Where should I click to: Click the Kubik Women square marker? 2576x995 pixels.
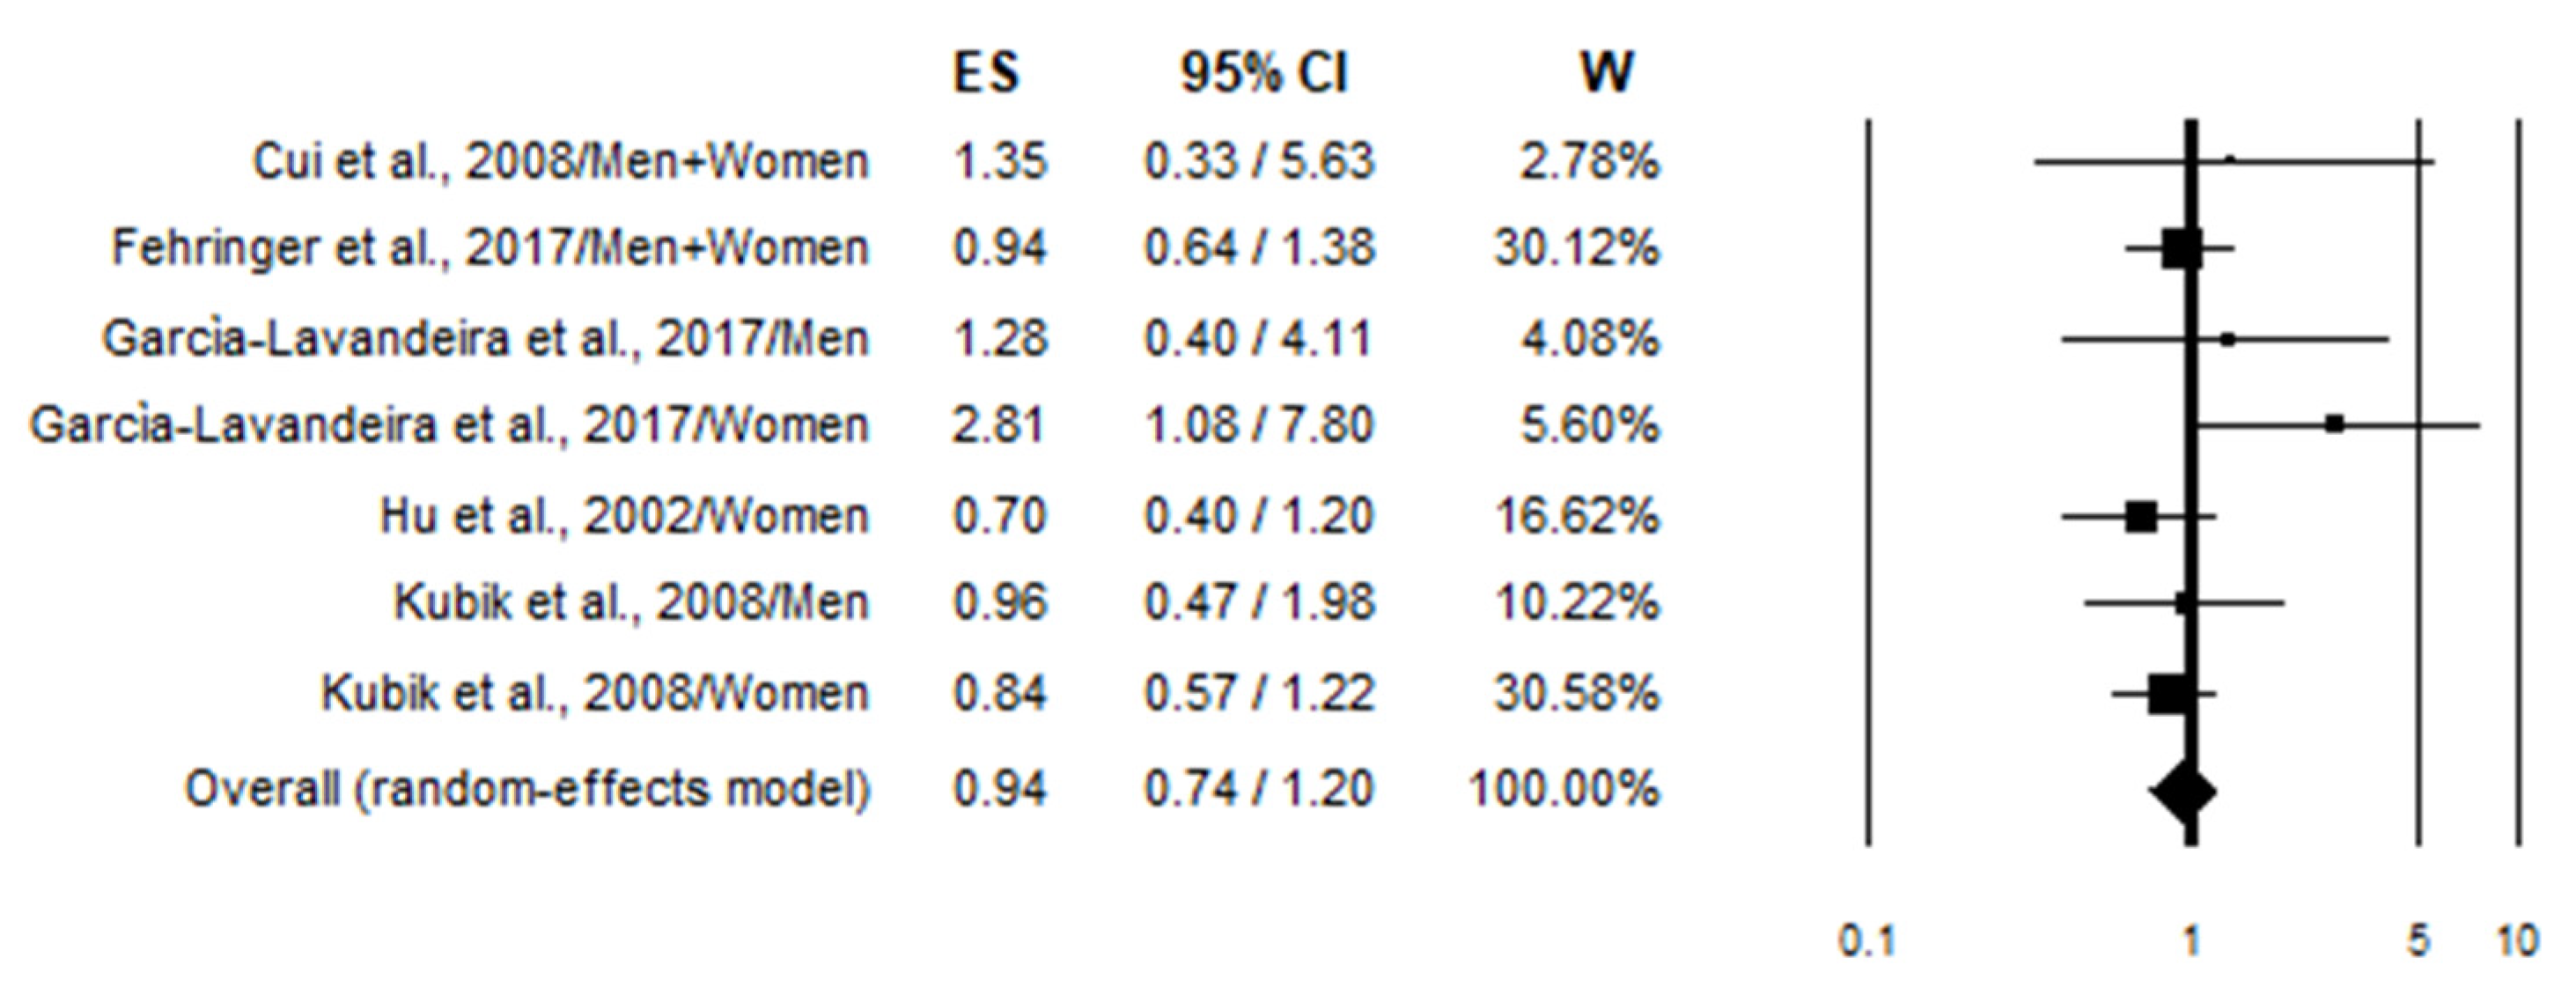click(2167, 694)
